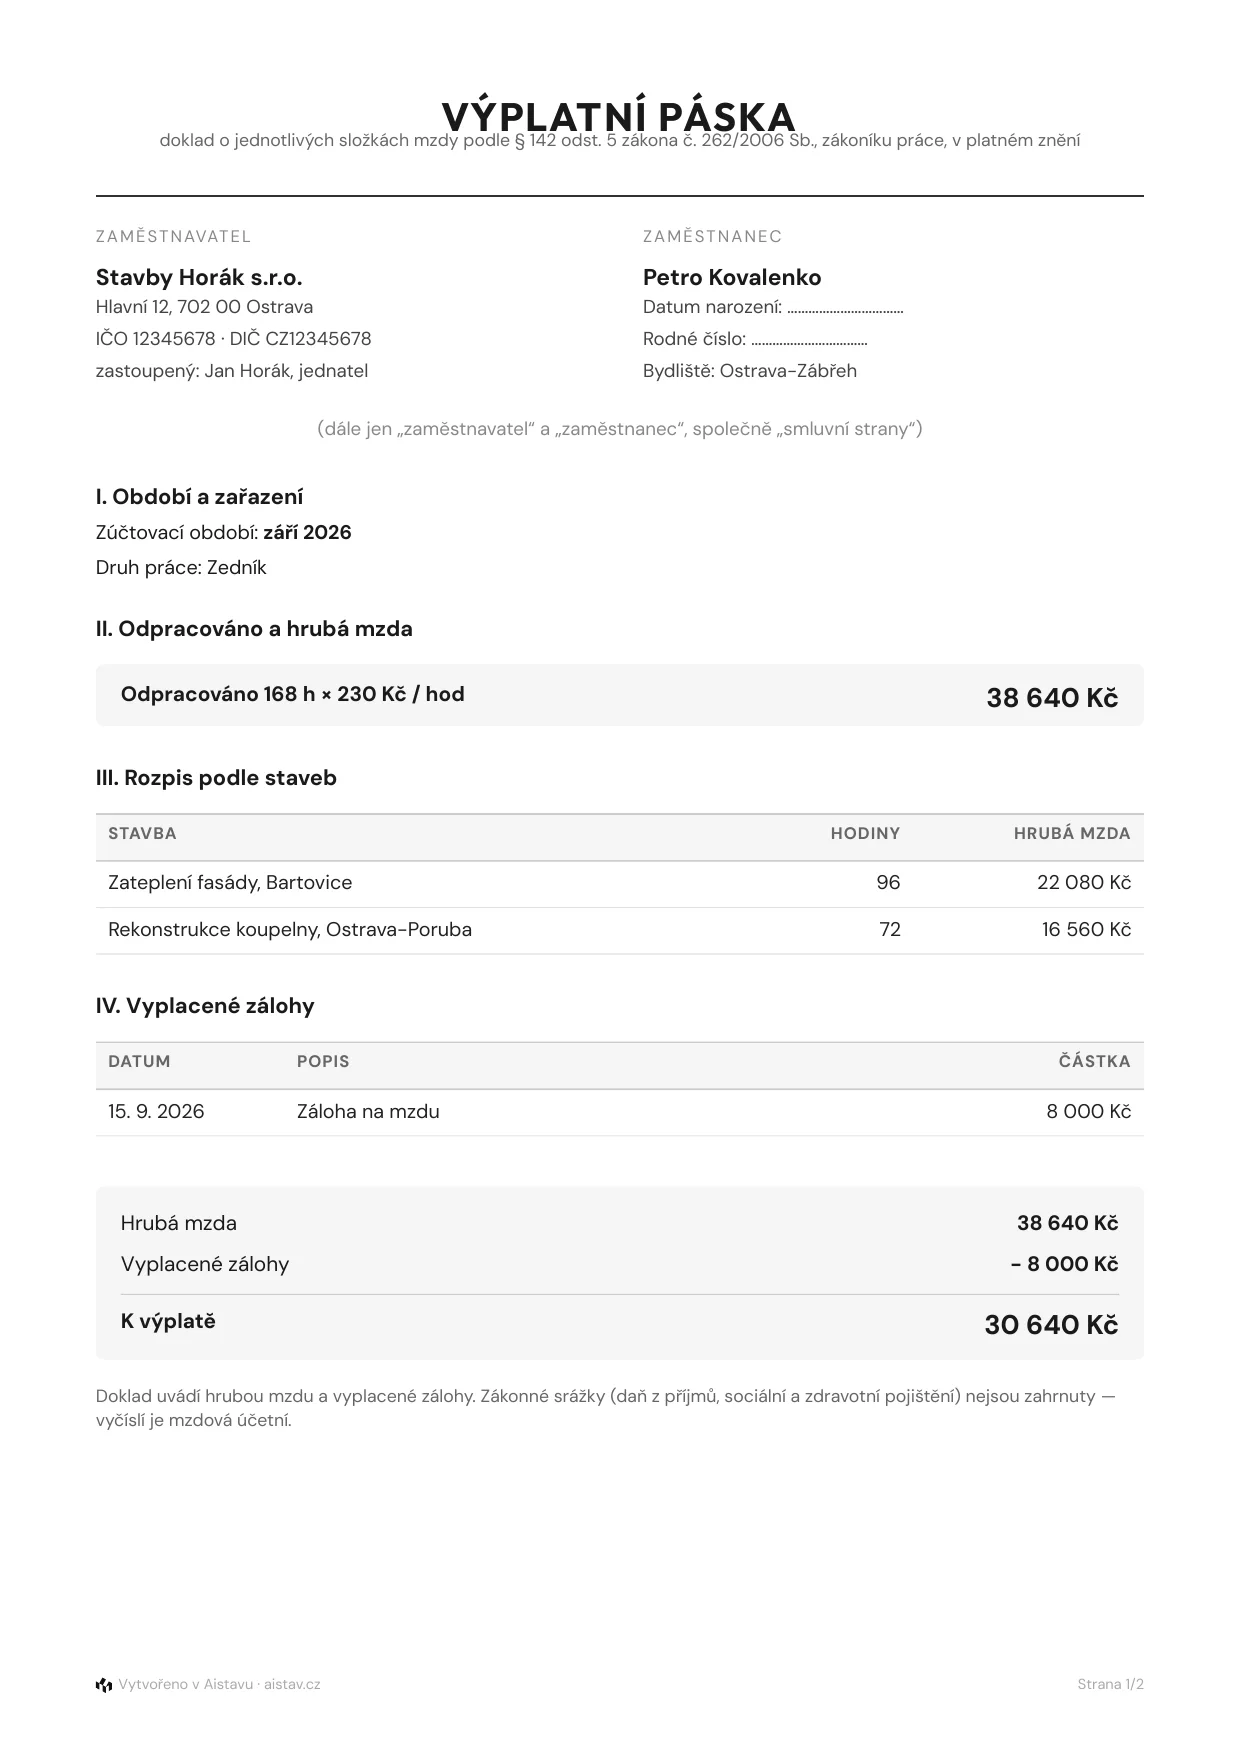Click the HRUBÁ MZDA column header
The height and width of the screenshot is (1754, 1241).
(1072, 833)
